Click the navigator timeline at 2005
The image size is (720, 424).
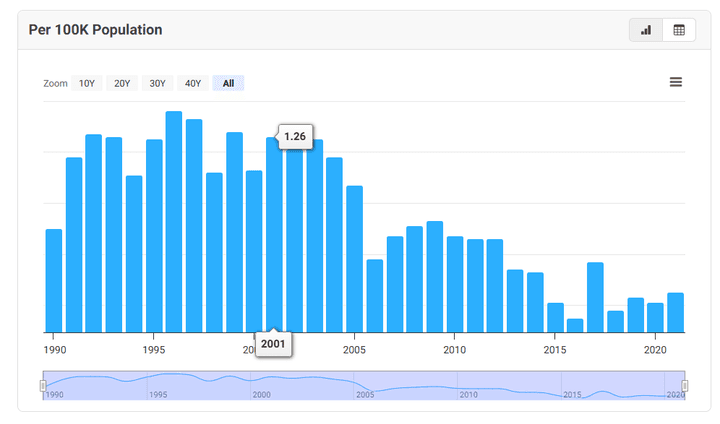point(364,385)
